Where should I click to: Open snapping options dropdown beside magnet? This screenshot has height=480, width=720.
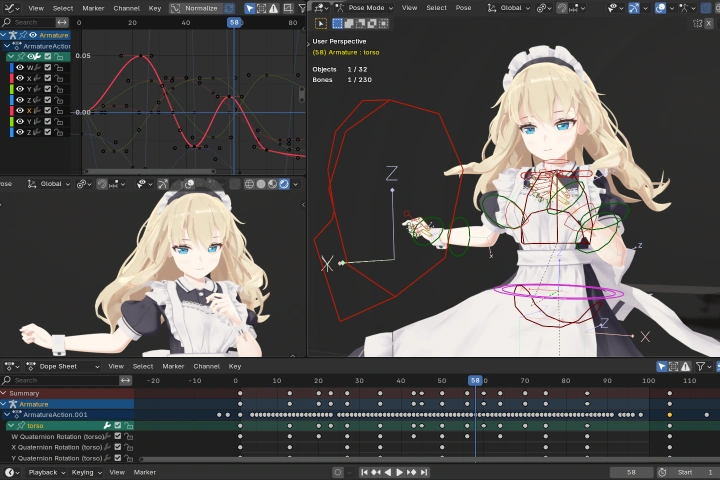(x=578, y=8)
